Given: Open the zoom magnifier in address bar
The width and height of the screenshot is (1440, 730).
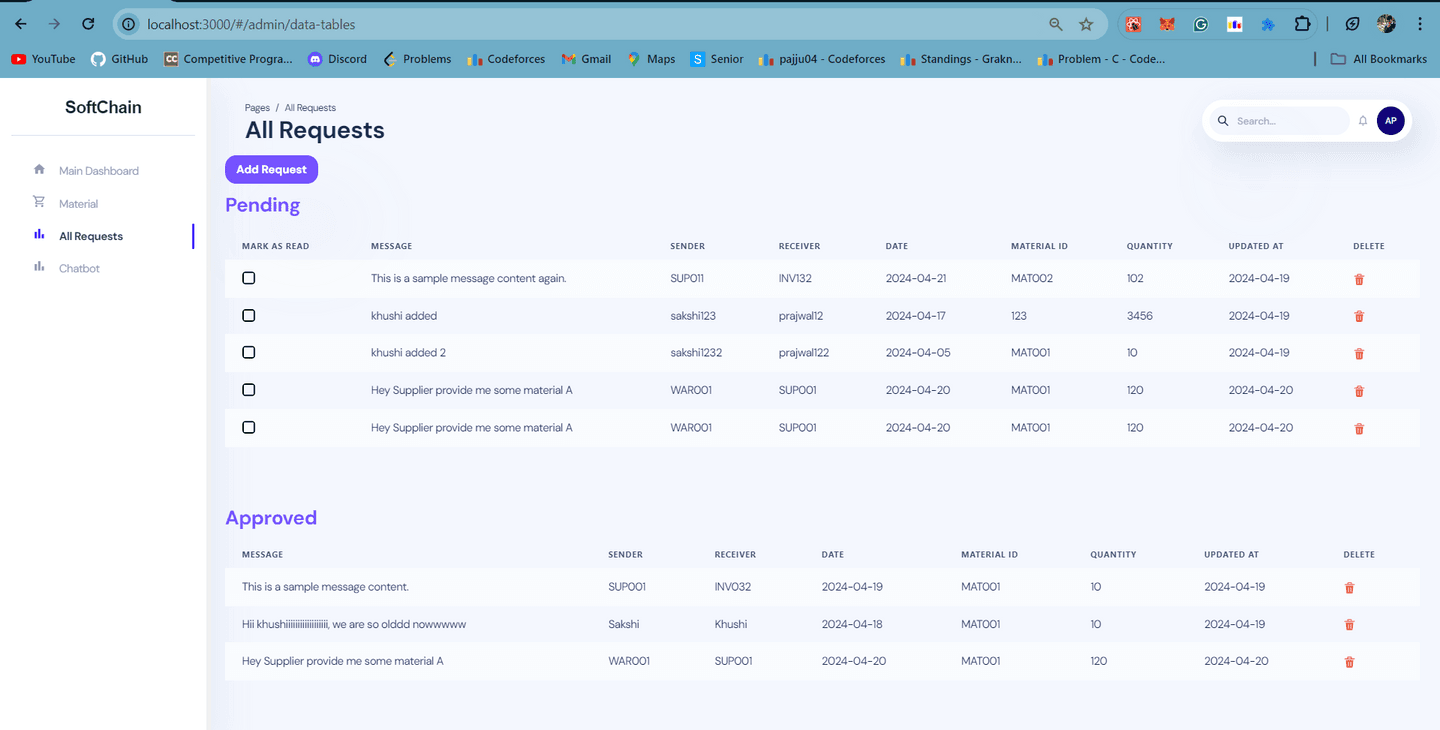Looking at the screenshot, I should pyautogui.click(x=1056, y=24).
